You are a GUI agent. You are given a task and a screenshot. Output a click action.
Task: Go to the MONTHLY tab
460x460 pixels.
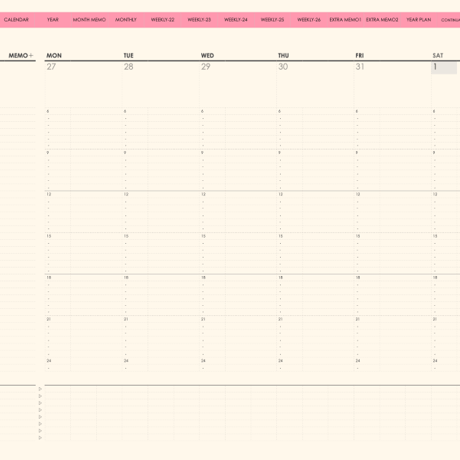[126, 20]
